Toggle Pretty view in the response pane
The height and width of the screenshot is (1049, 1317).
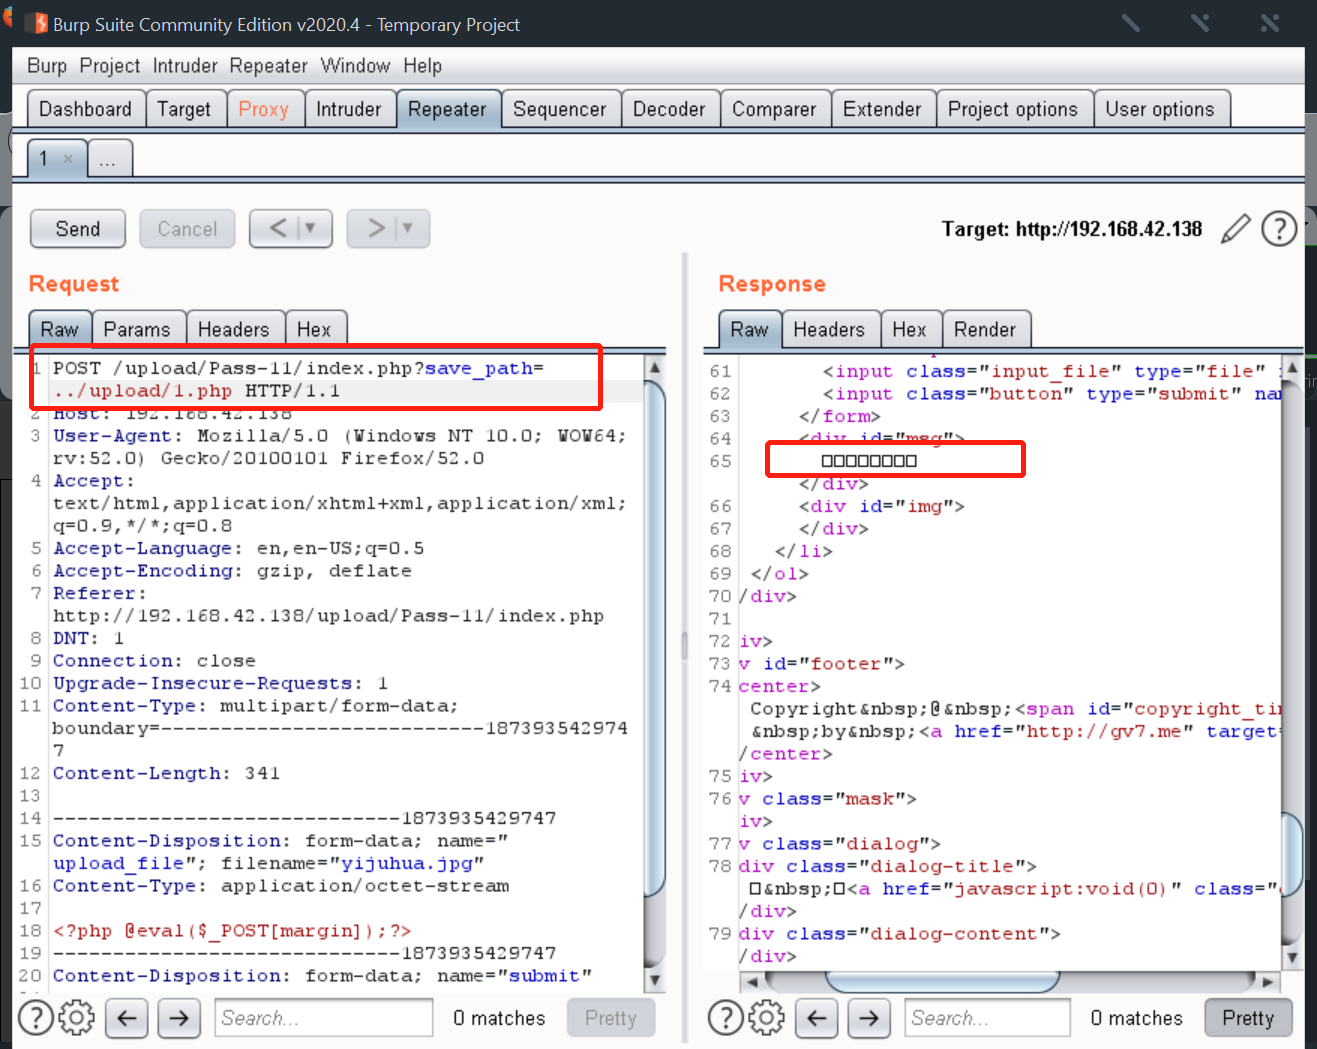click(1248, 1018)
